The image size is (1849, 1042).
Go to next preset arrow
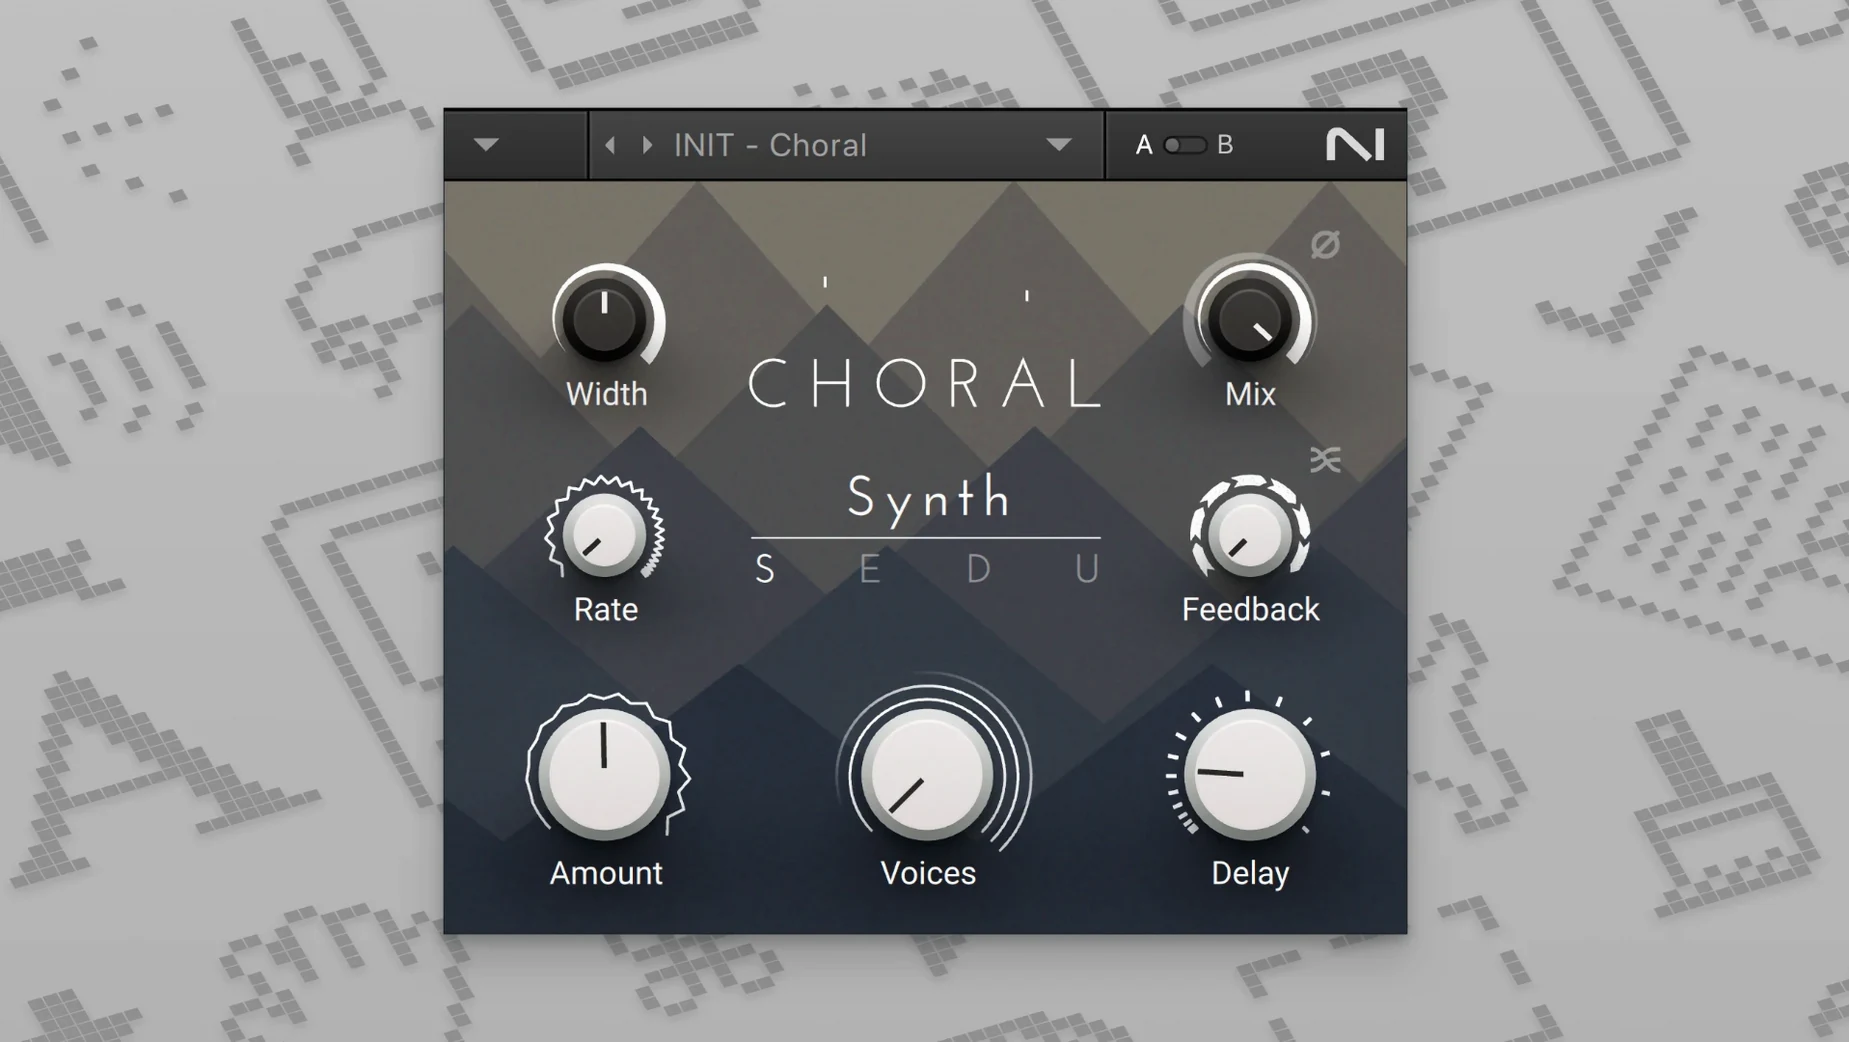click(647, 145)
